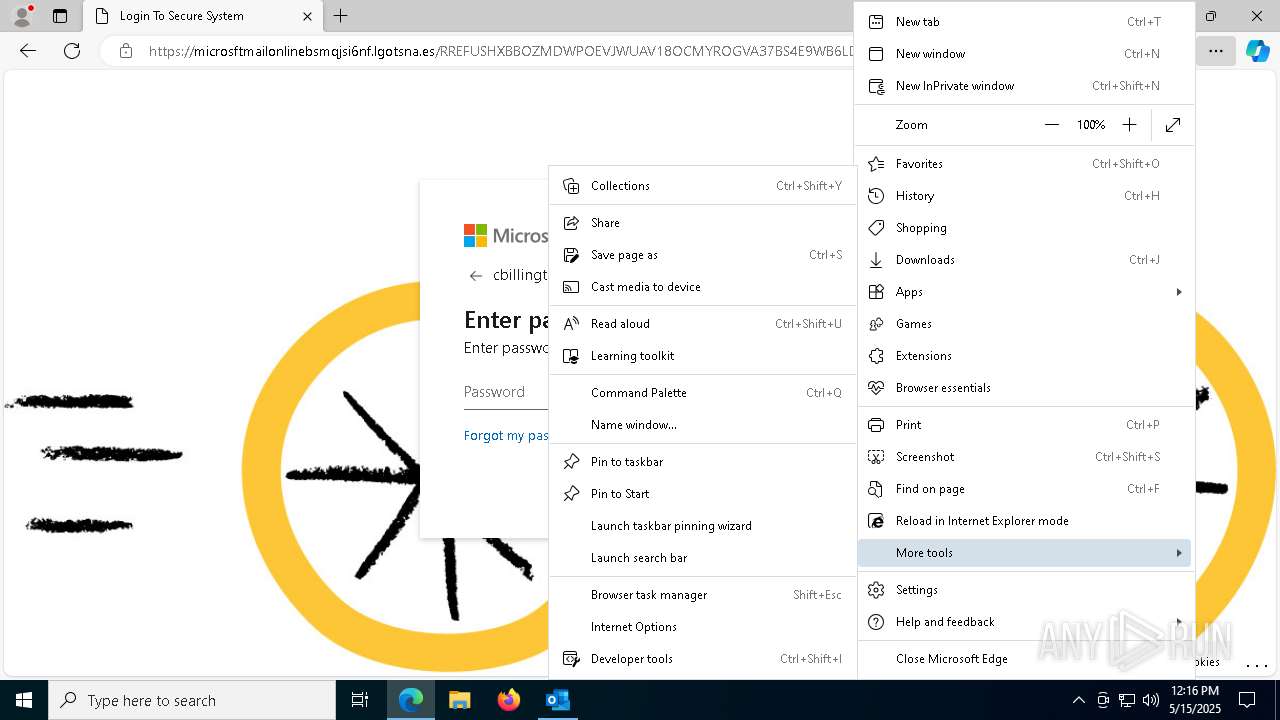Screen dimensions: 1280x720
Task: Select Name window... menu entry
Action: (x=702, y=425)
